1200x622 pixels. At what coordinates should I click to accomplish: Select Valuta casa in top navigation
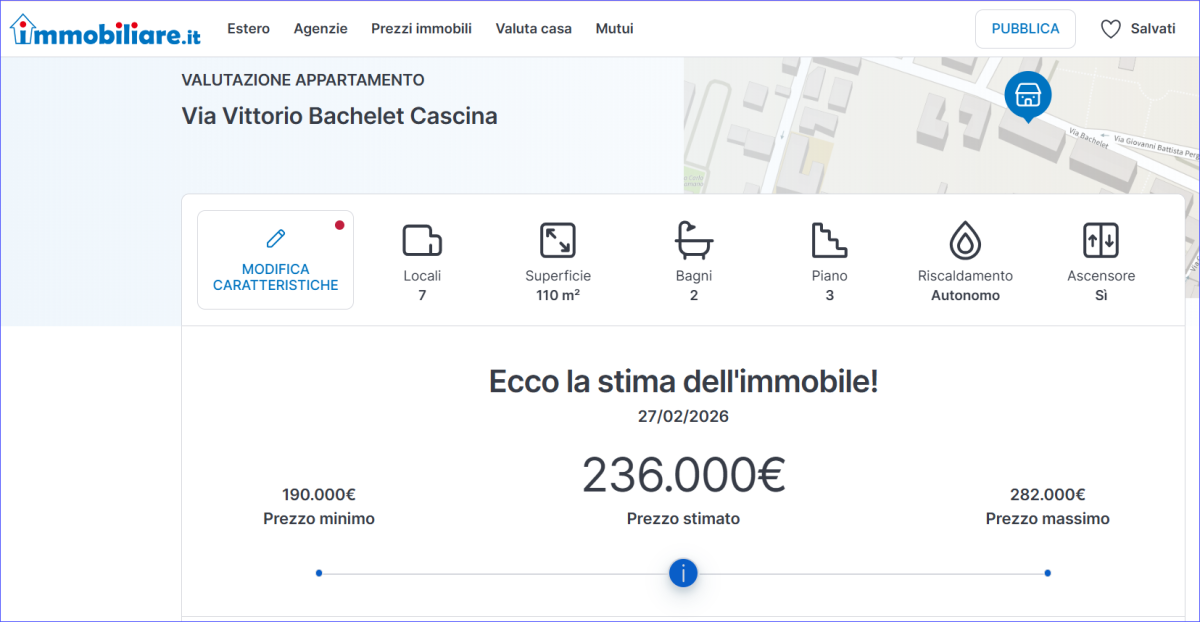click(533, 29)
